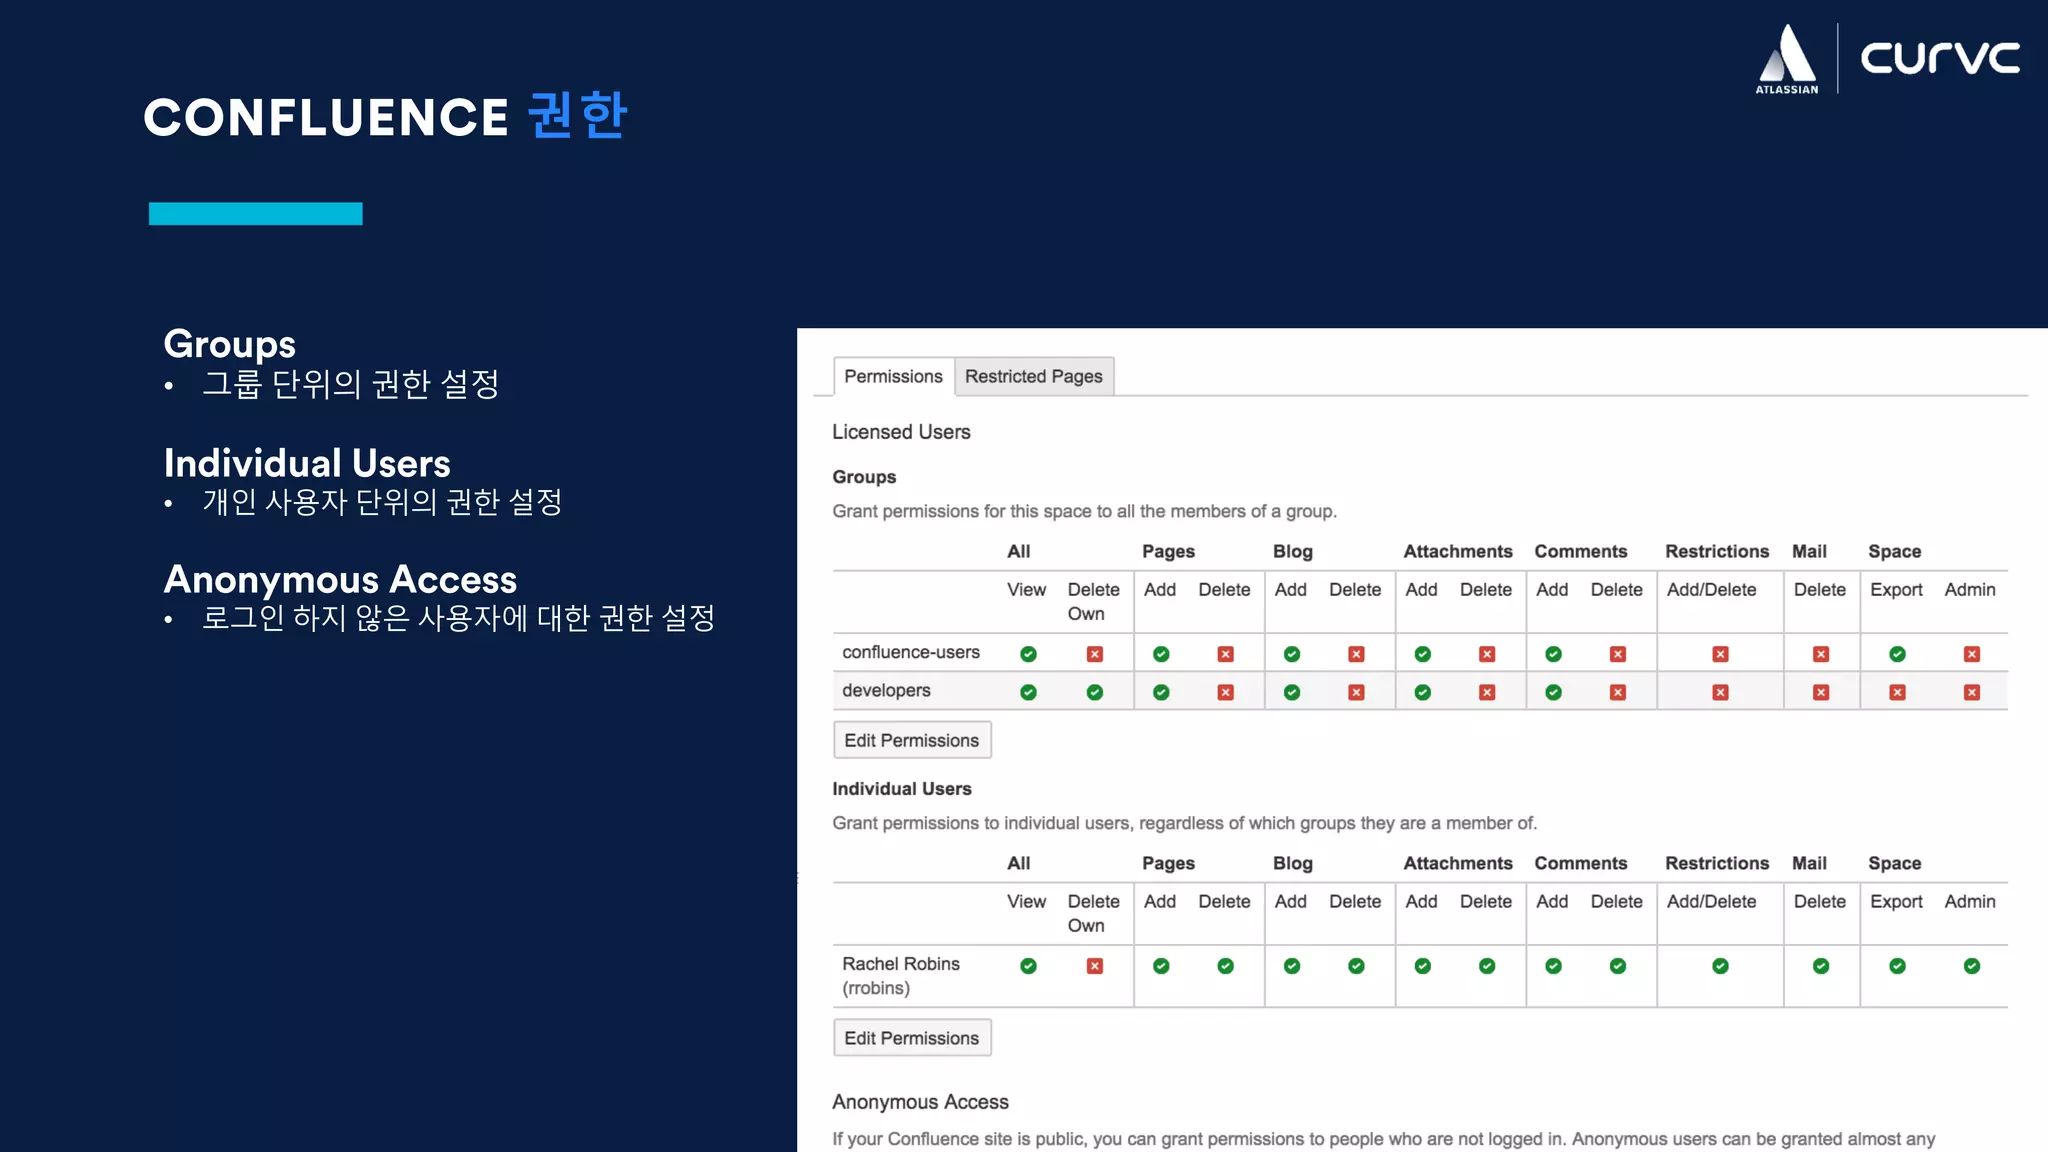The height and width of the screenshot is (1152, 2048).
Task: Click confluence-users Pages Add check icon
Action: click(1161, 654)
